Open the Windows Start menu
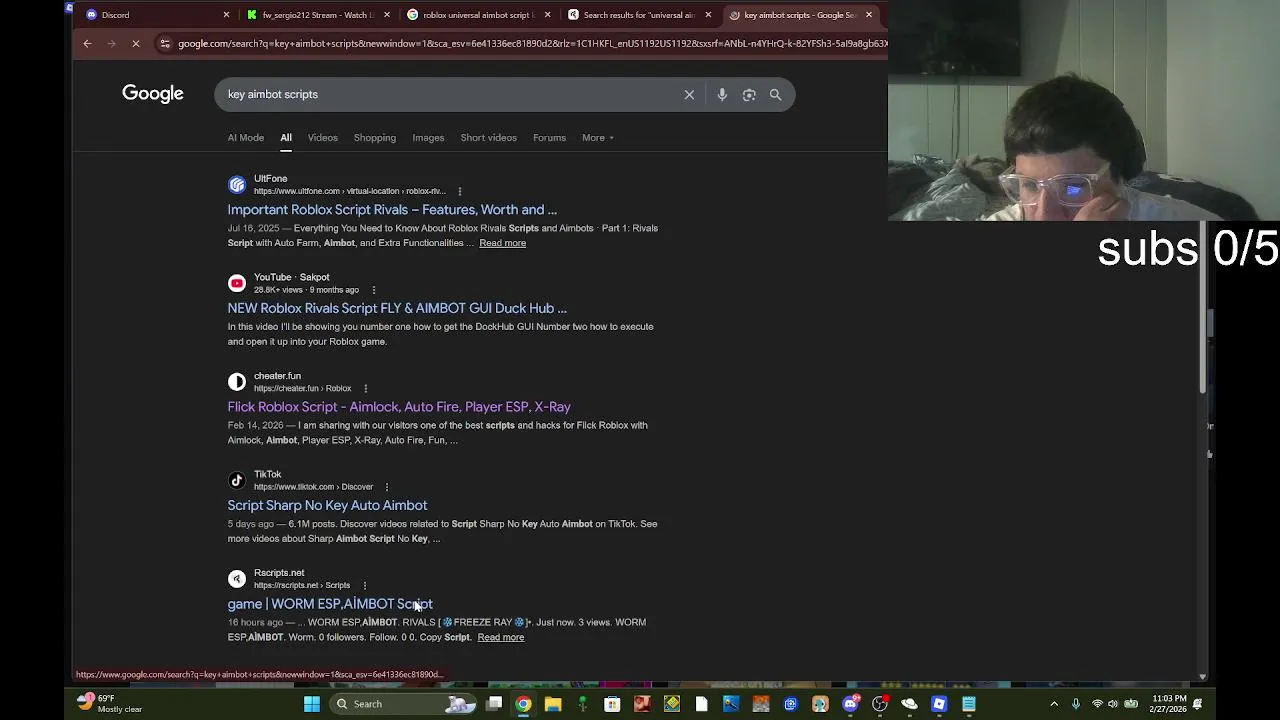This screenshot has height=720, width=1280. pyautogui.click(x=312, y=704)
